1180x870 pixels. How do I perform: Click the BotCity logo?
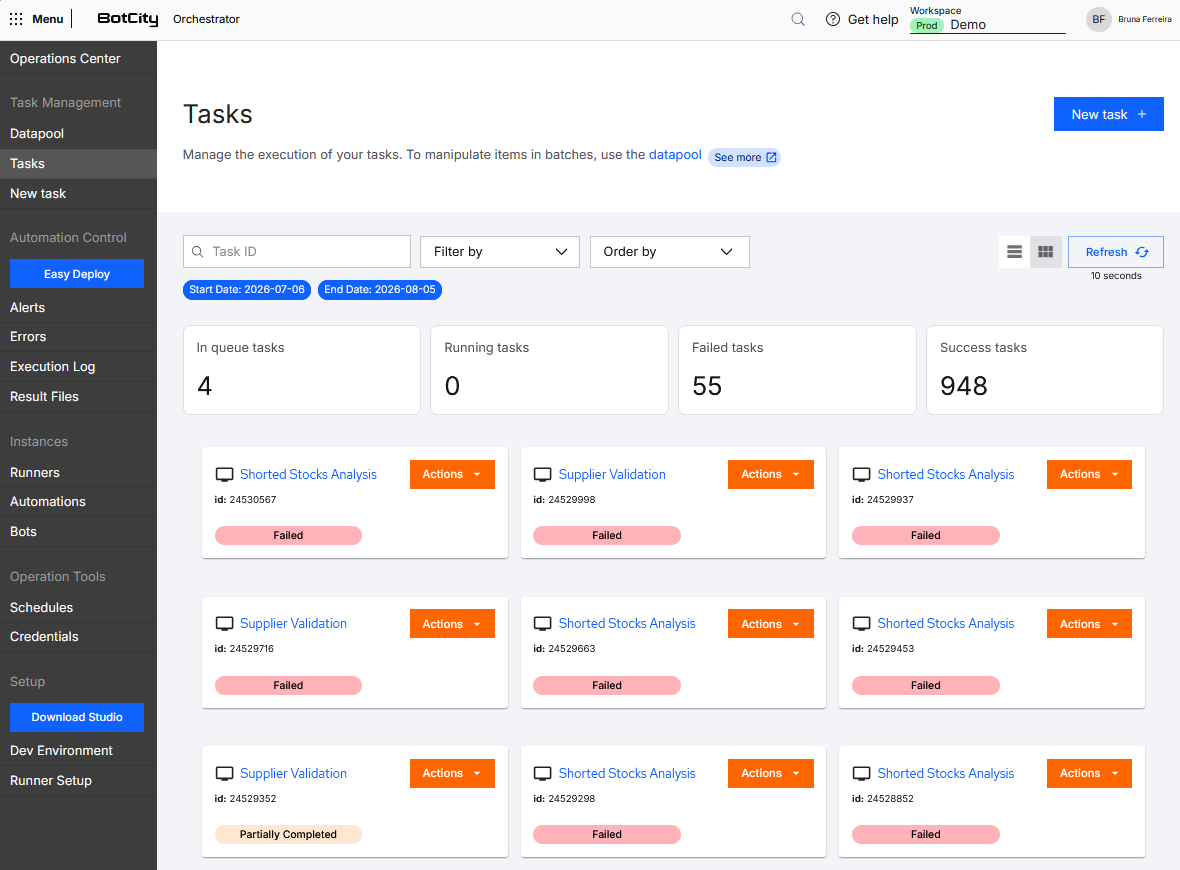coord(128,19)
